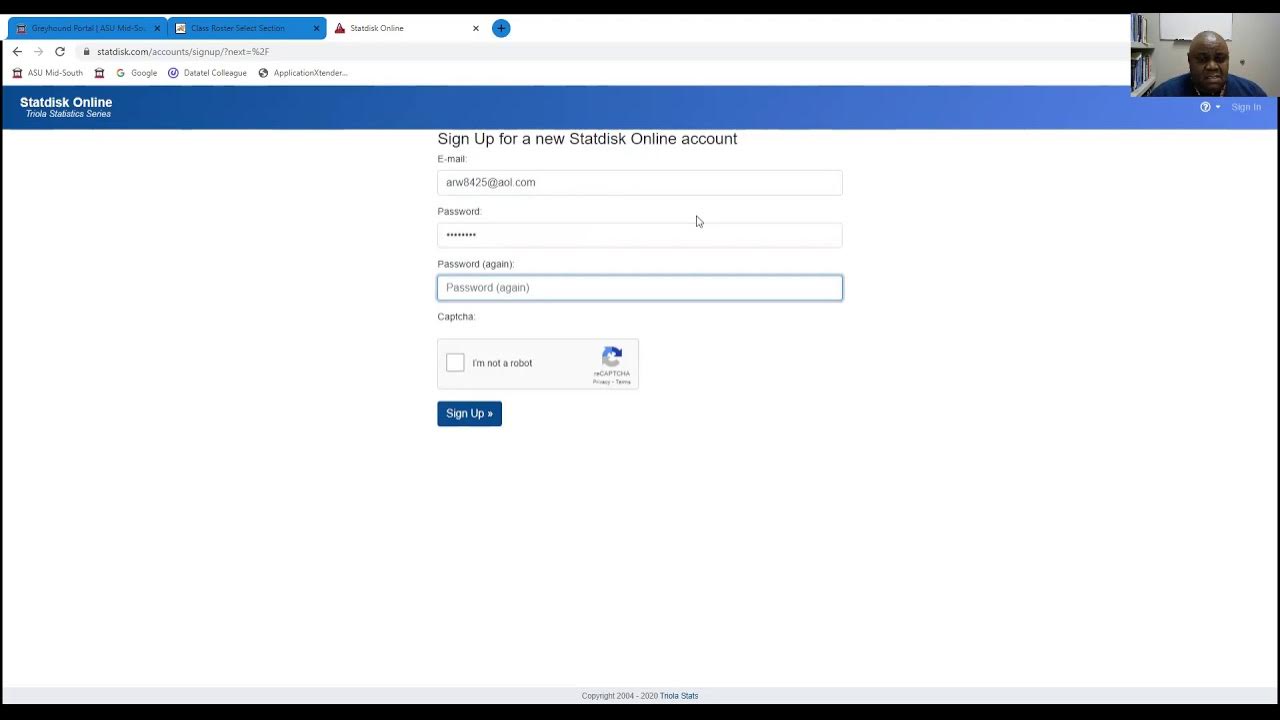Click the unlabeled bookmark icon before Google

(x=99, y=73)
